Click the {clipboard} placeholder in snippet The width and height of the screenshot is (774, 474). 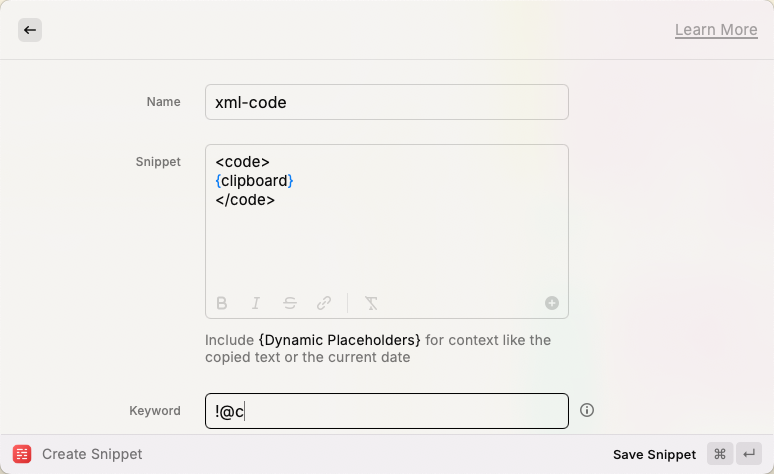254,181
